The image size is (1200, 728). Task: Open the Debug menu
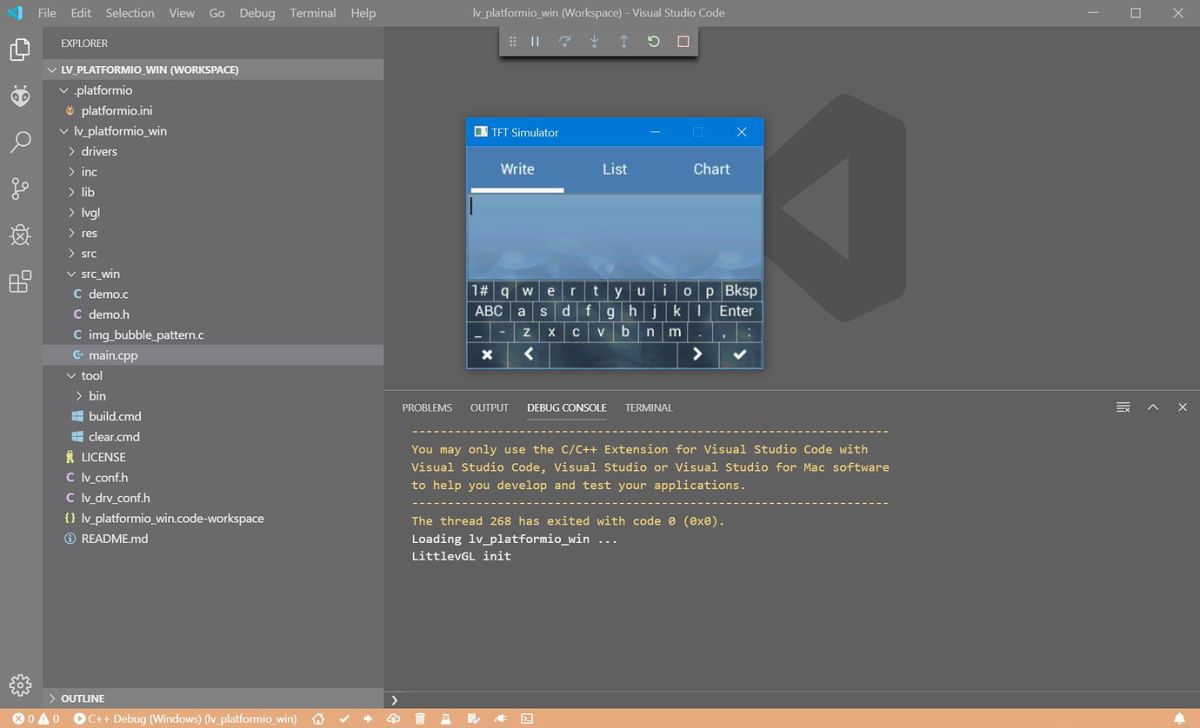[x=256, y=13]
